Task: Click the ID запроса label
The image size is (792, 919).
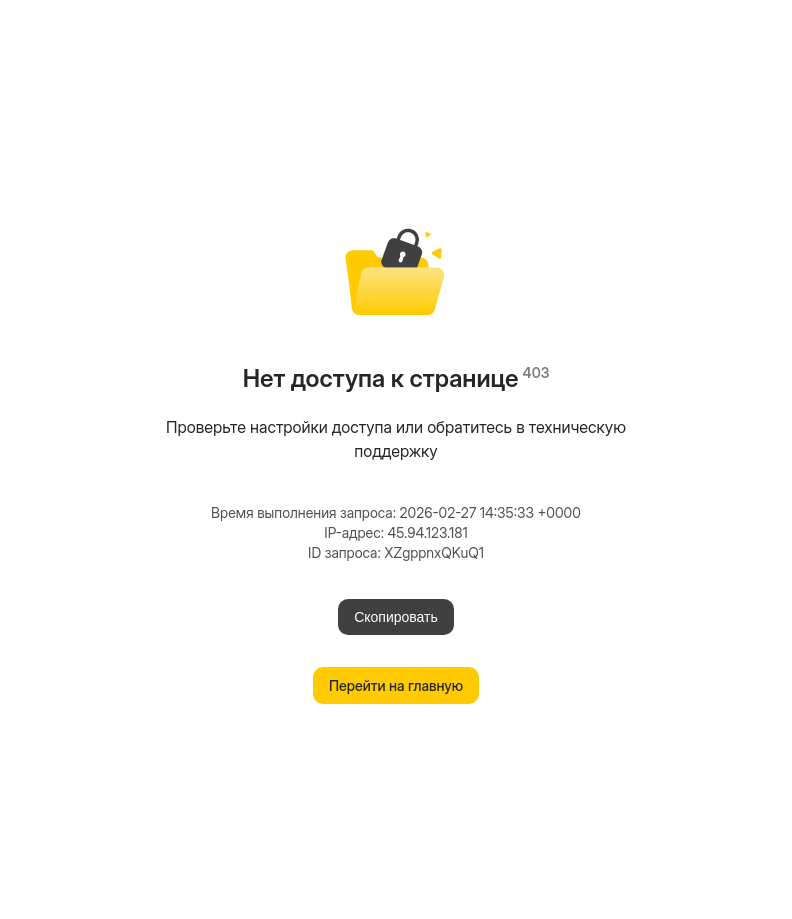Action: (x=344, y=553)
